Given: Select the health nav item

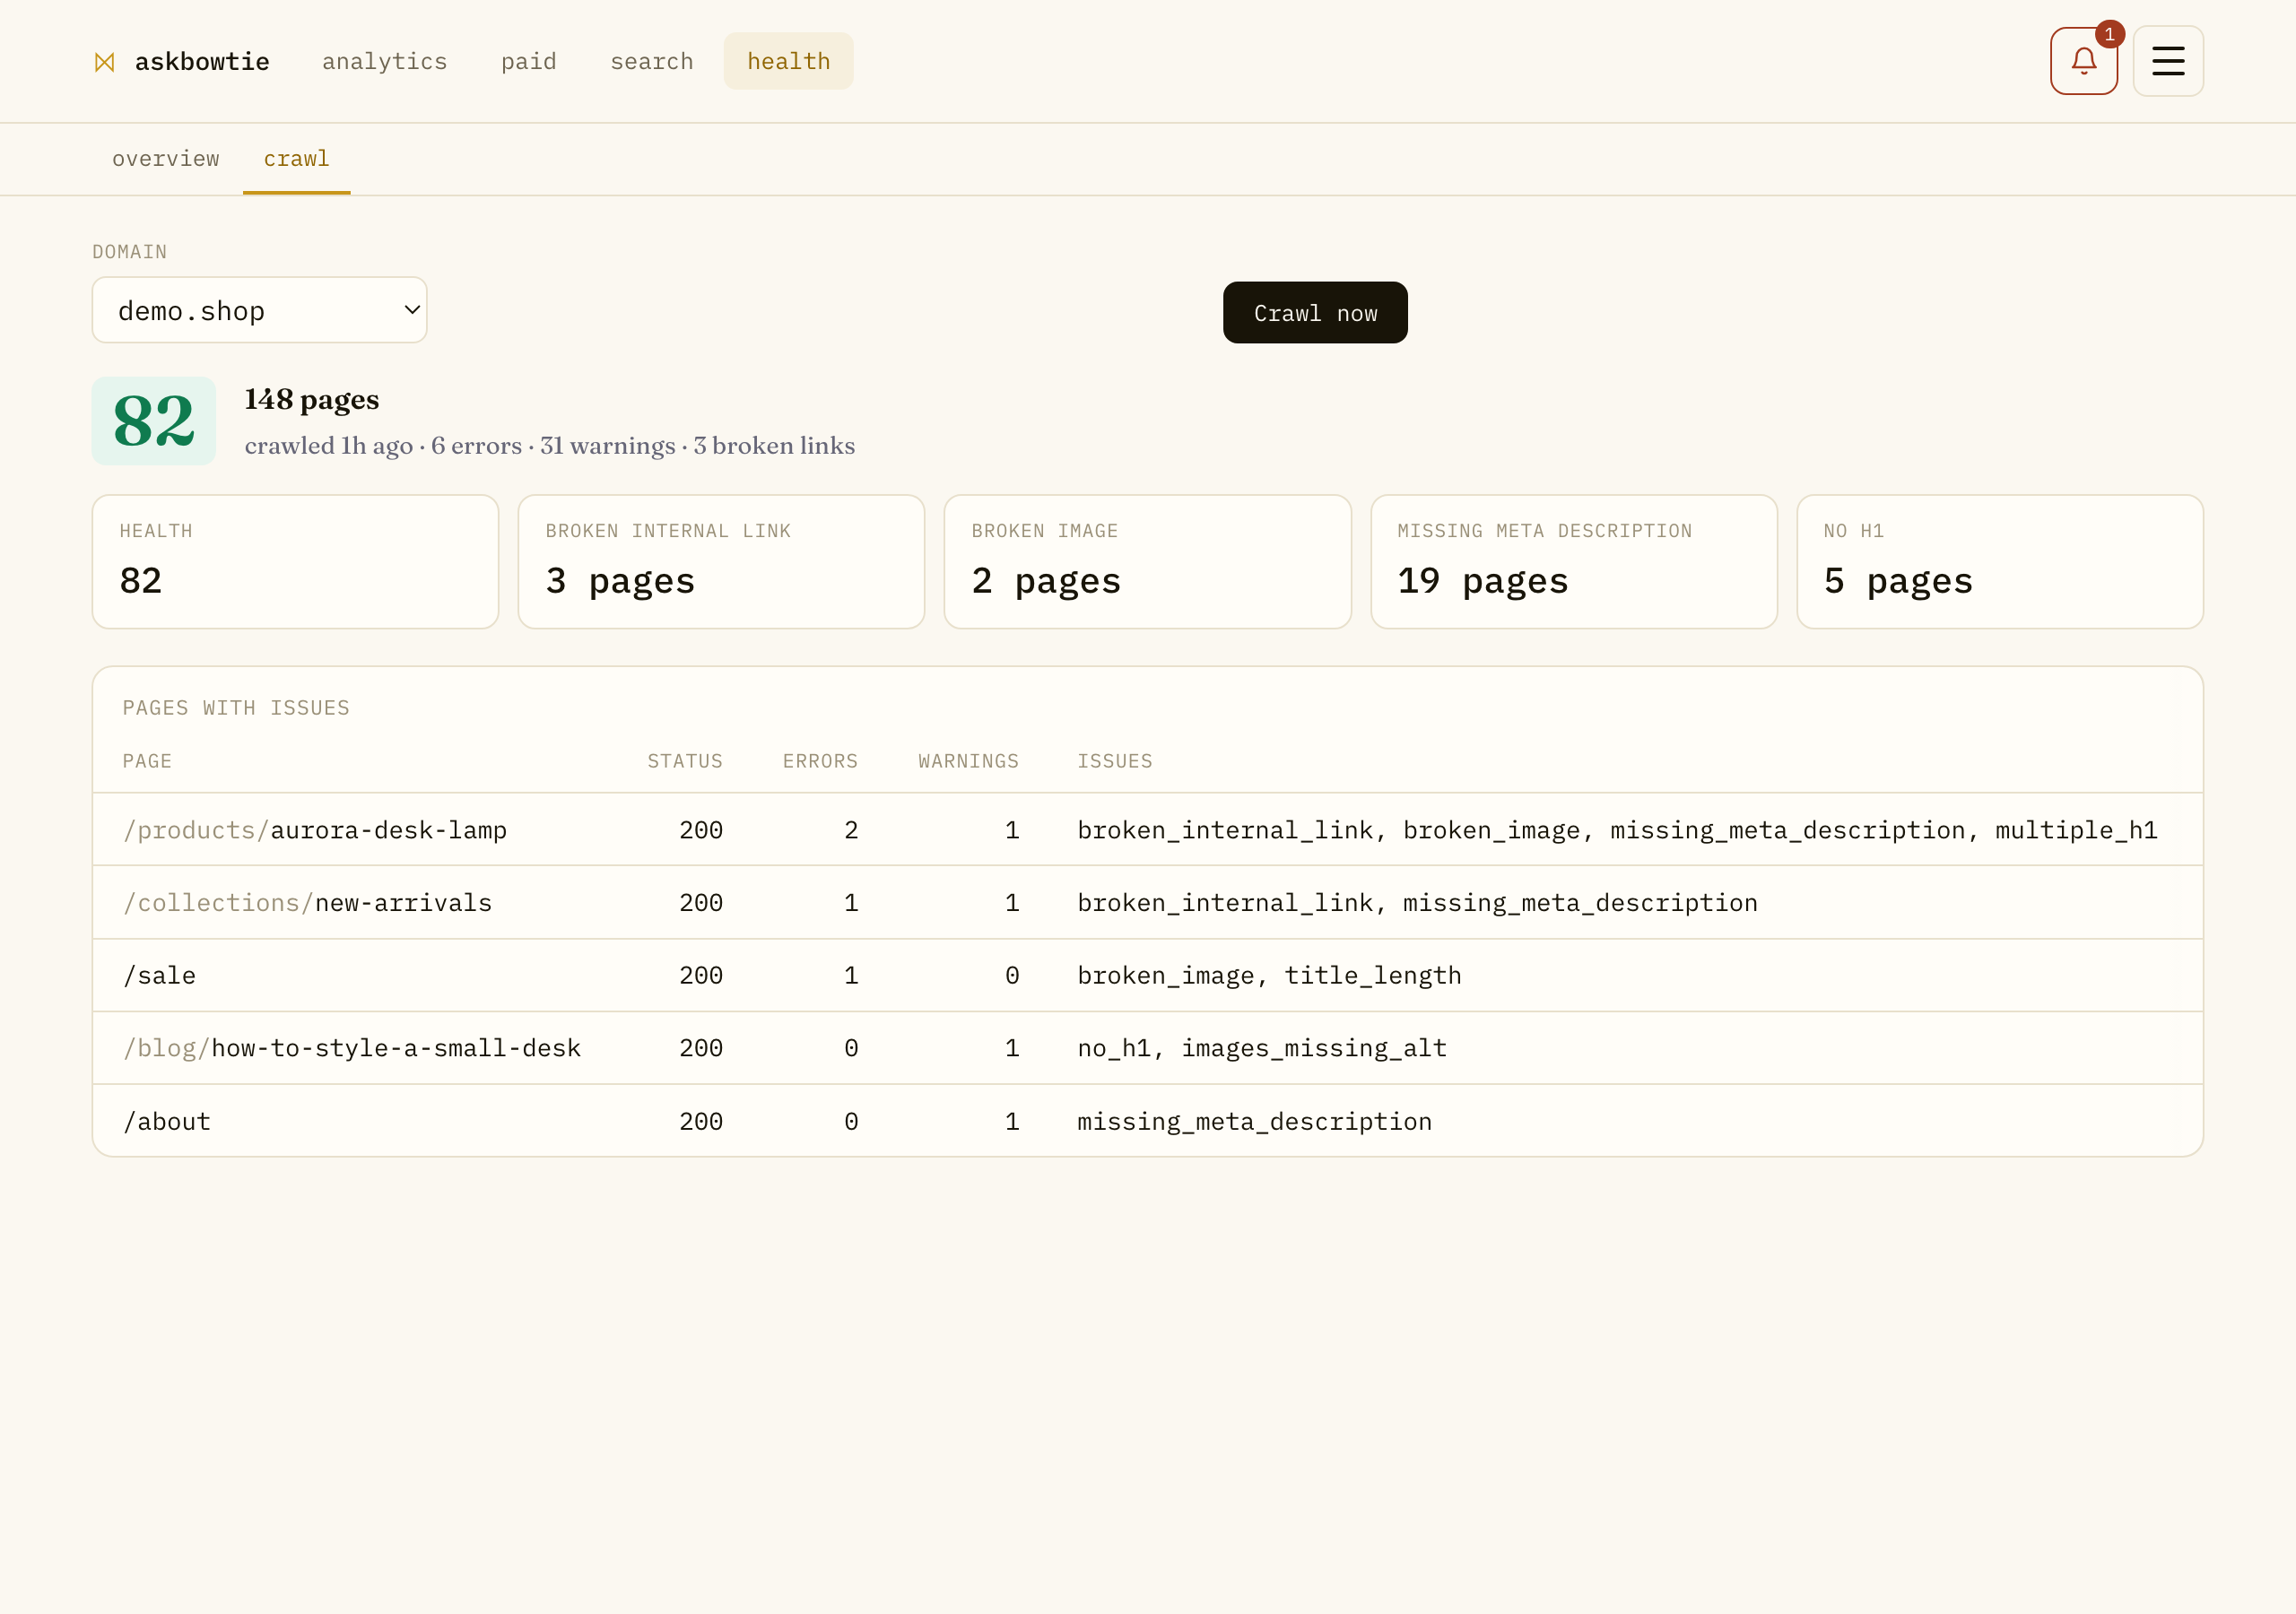Looking at the screenshot, I should [788, 61].
